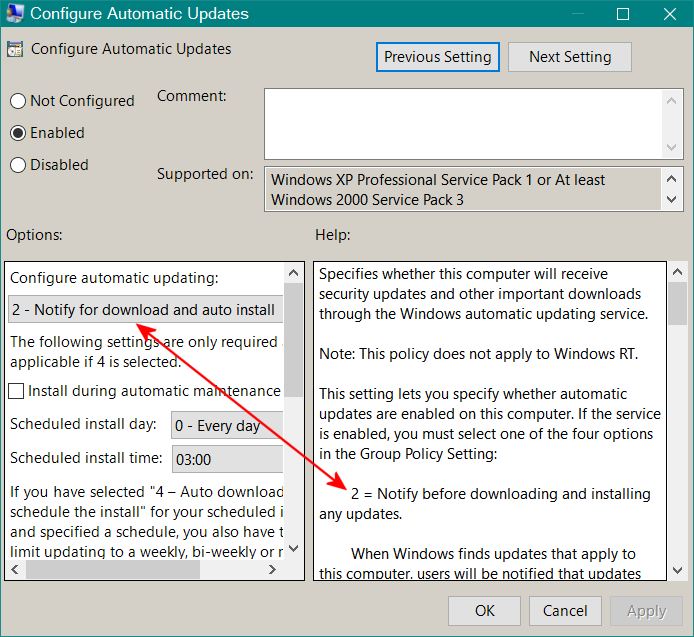
Task: Click the 'Scheduled install time:' label
Action: 86,458
